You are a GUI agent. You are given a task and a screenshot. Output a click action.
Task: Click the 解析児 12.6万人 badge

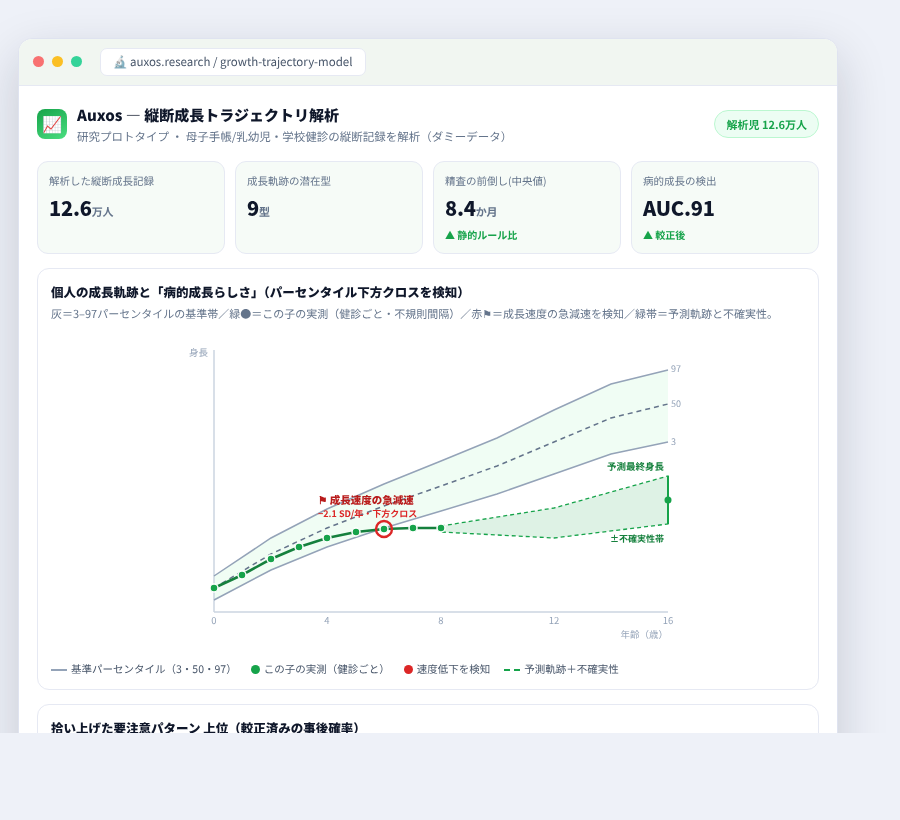click(x=766, y=125)
